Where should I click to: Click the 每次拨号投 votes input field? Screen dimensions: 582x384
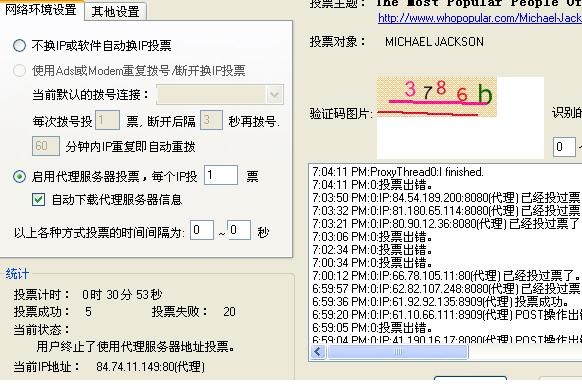107,120
